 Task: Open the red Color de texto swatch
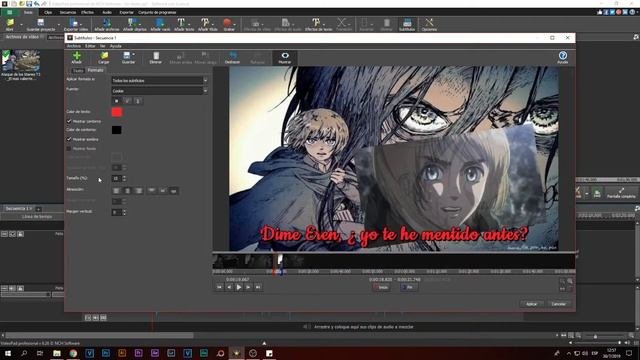(x=117, y=112)
